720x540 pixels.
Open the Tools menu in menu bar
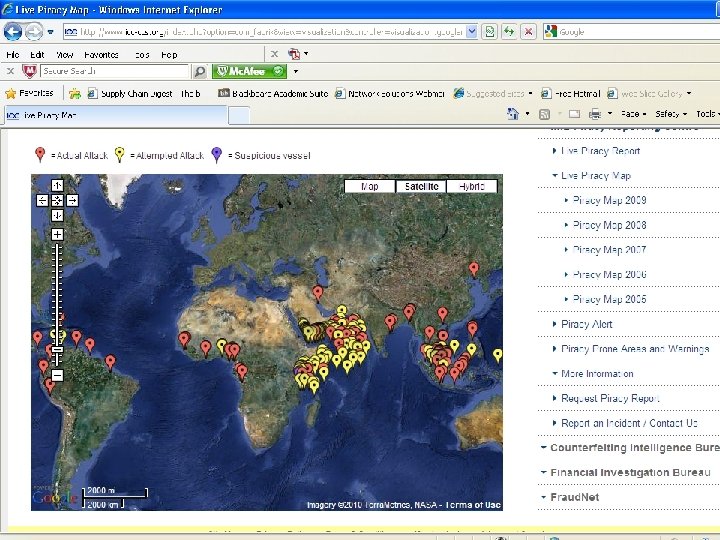pyautogui.click(x=142, y=55)
